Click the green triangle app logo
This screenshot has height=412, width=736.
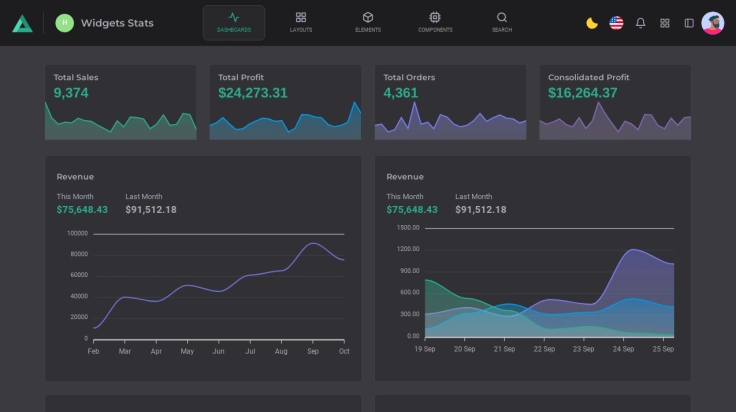coord(22,23)
